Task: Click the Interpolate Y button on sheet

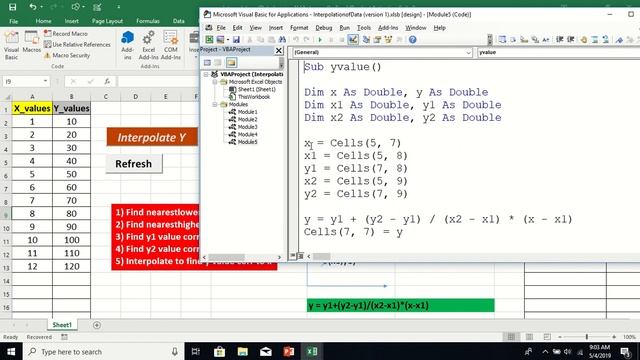Action: coord(153,137)
